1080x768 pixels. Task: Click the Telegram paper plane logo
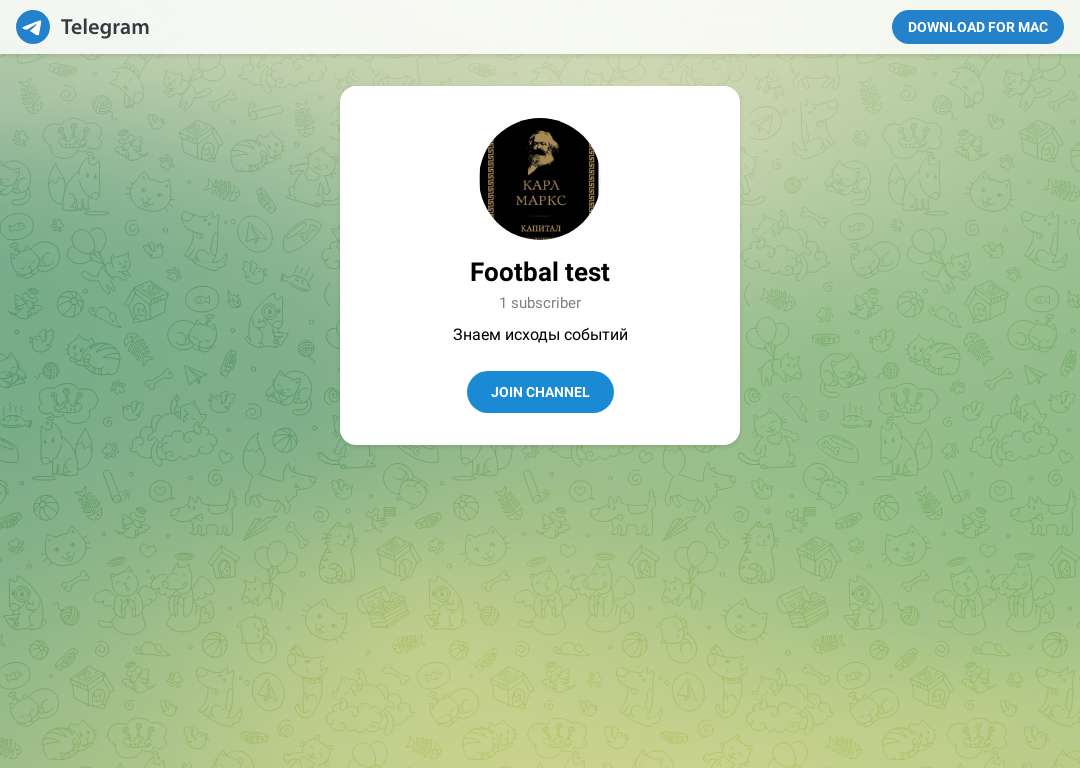[33, 27]
